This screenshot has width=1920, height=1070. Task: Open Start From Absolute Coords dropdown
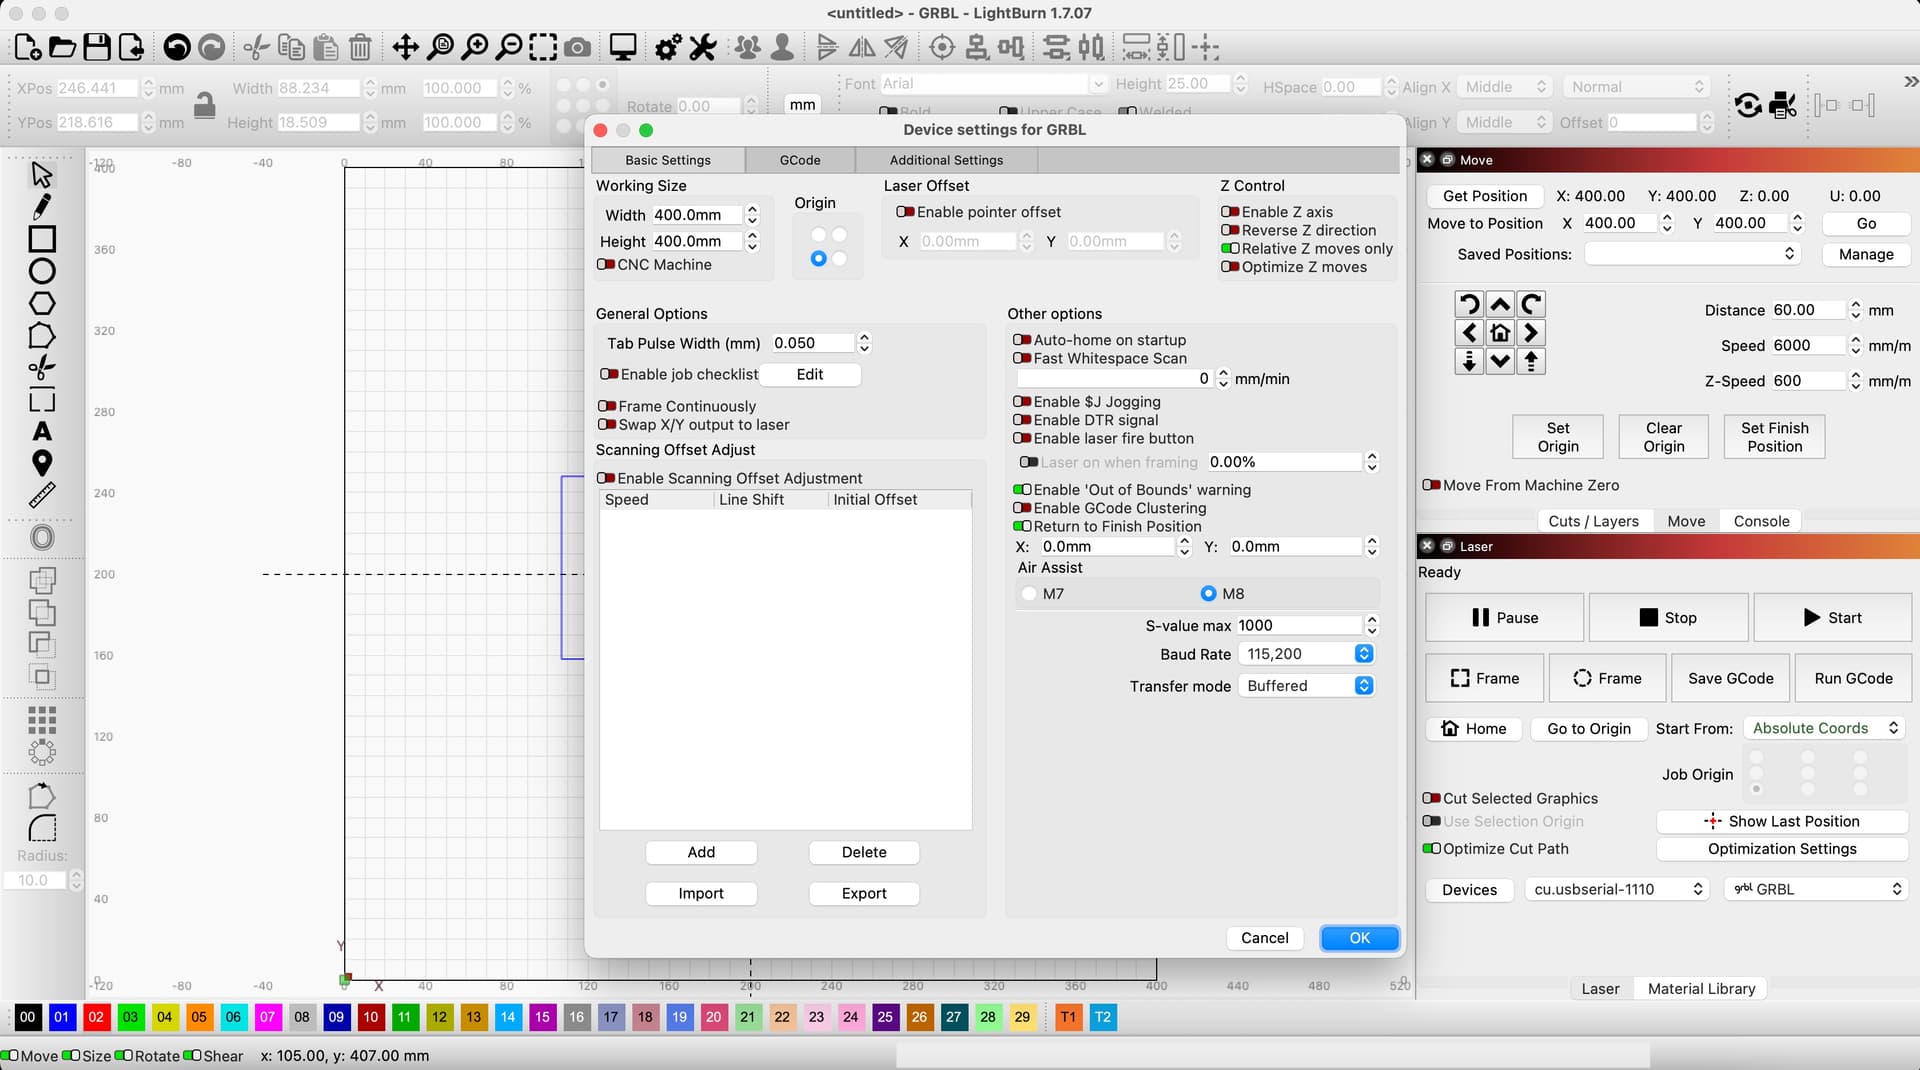(1825, 728)
